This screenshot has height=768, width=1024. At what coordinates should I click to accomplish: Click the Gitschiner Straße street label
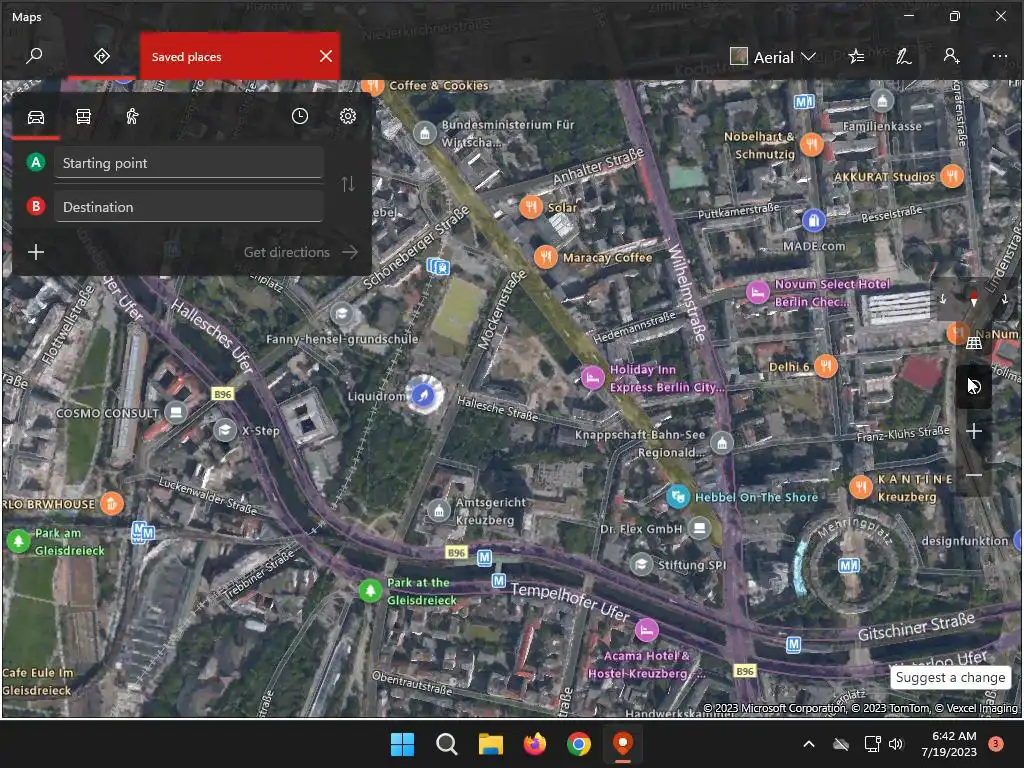(x=916, y=626)
